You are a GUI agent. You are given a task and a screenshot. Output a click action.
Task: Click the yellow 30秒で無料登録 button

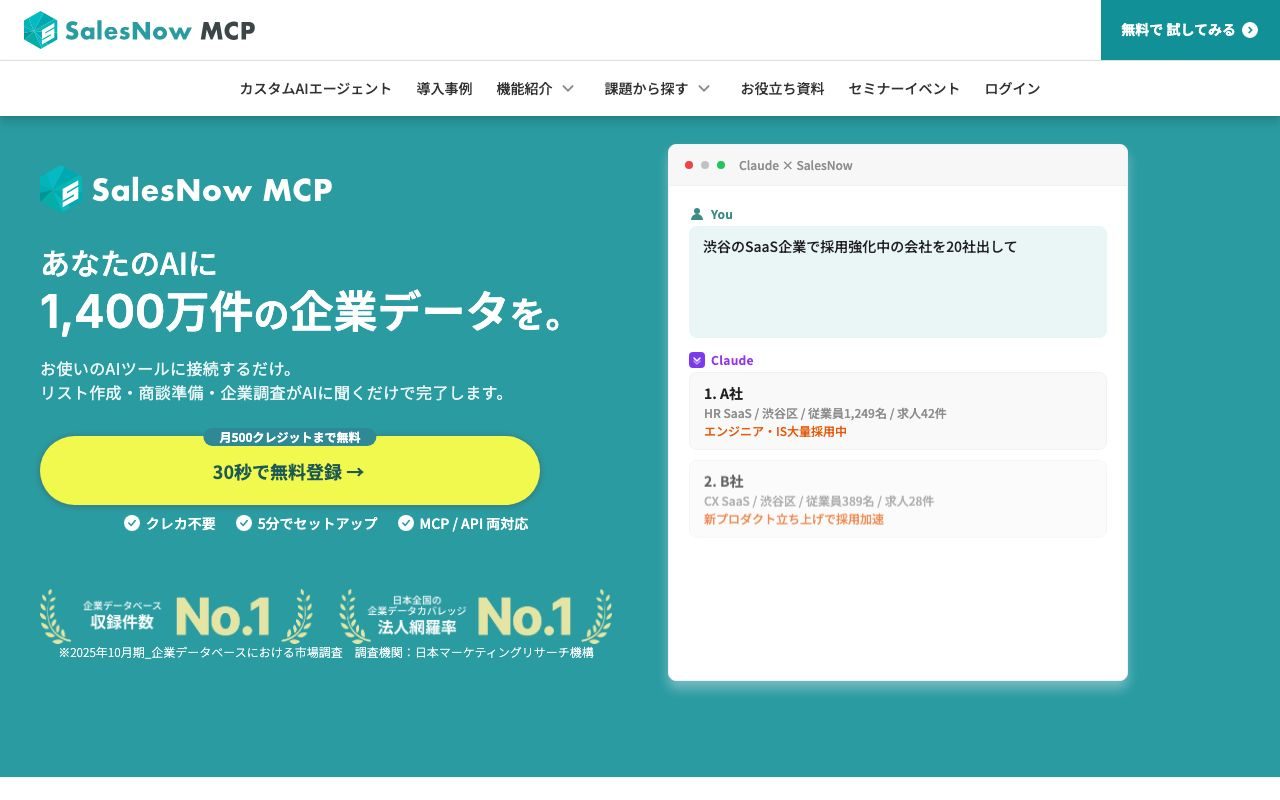(290, 471)
